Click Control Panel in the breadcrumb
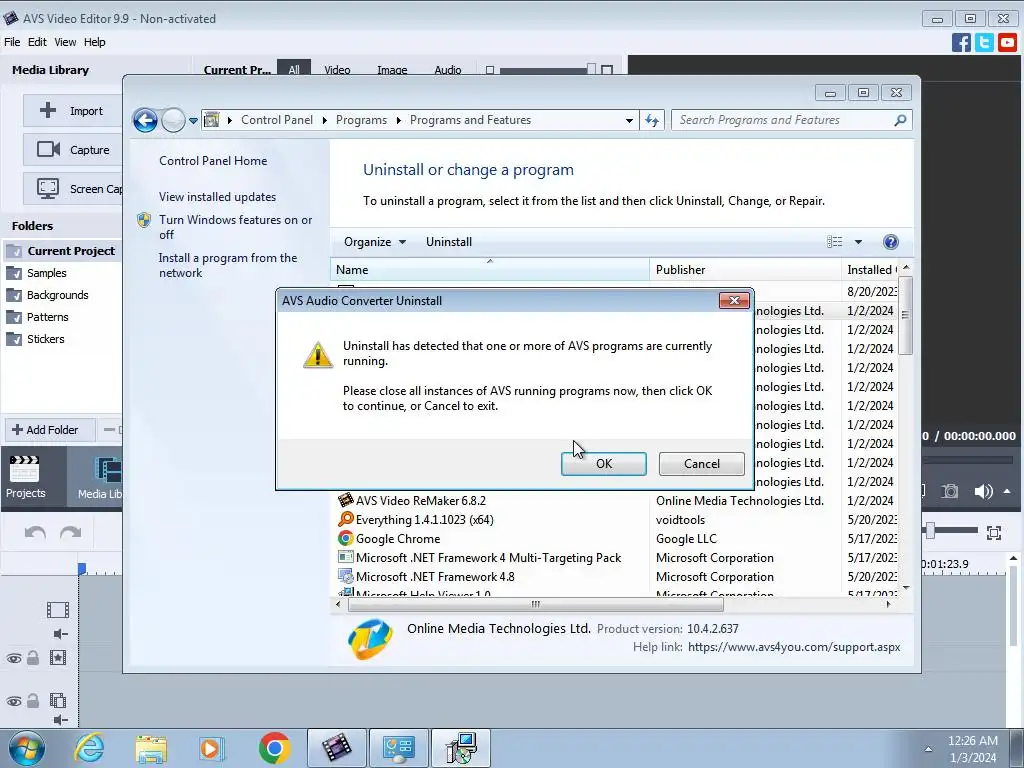This screenshot has width=1024, height=768. (277, 120)
